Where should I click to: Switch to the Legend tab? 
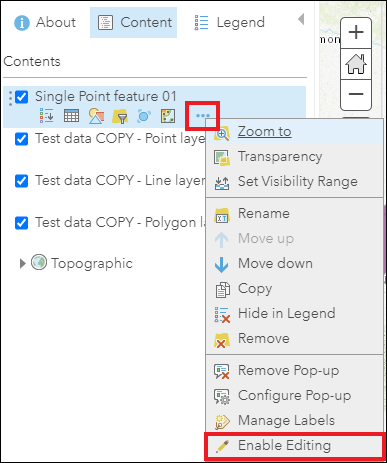(229, 22)
